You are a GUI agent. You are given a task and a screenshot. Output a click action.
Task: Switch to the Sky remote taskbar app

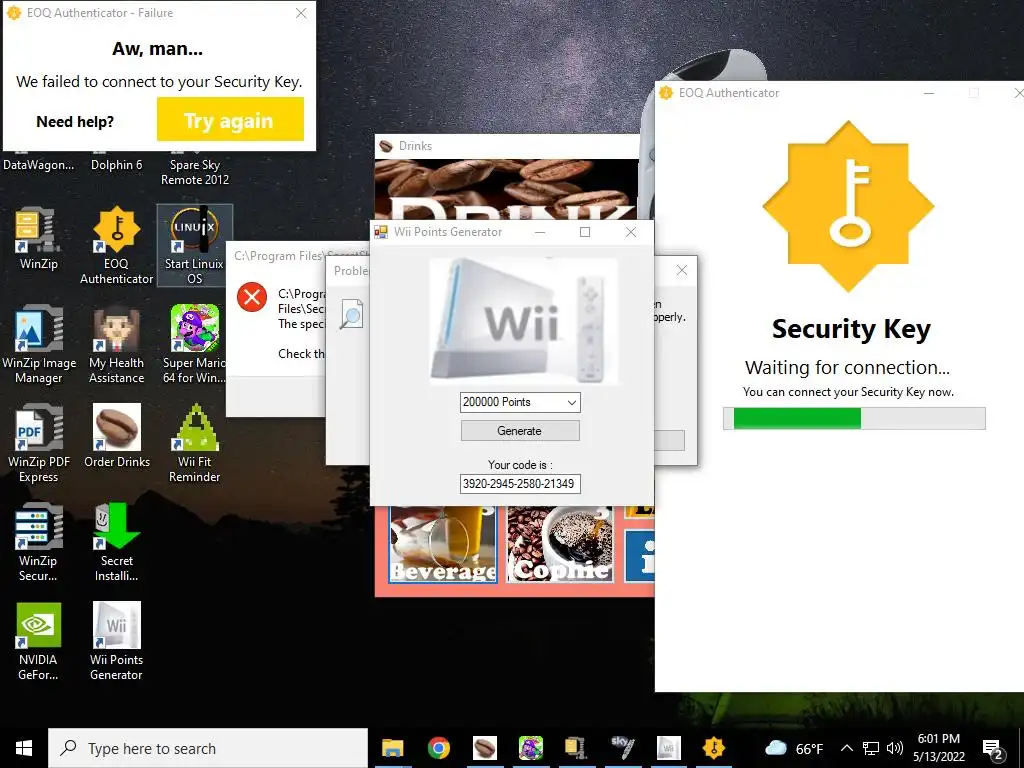(622, 748)
